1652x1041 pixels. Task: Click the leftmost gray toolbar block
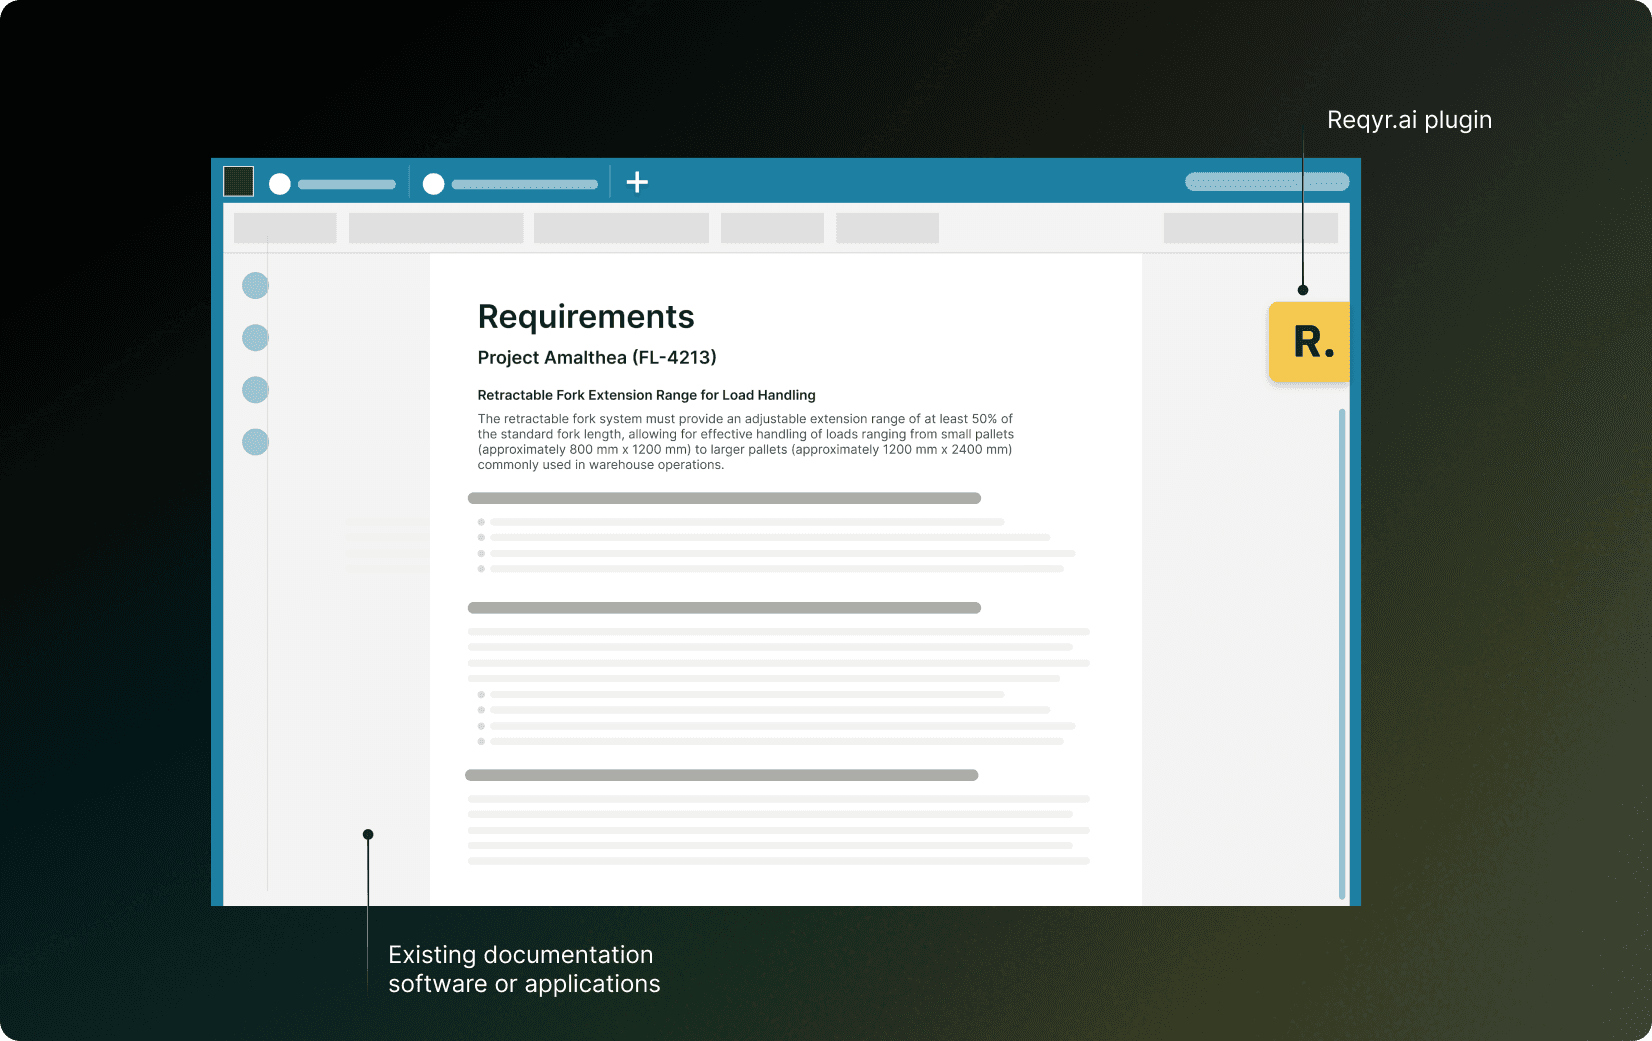[x=285, y=228]
